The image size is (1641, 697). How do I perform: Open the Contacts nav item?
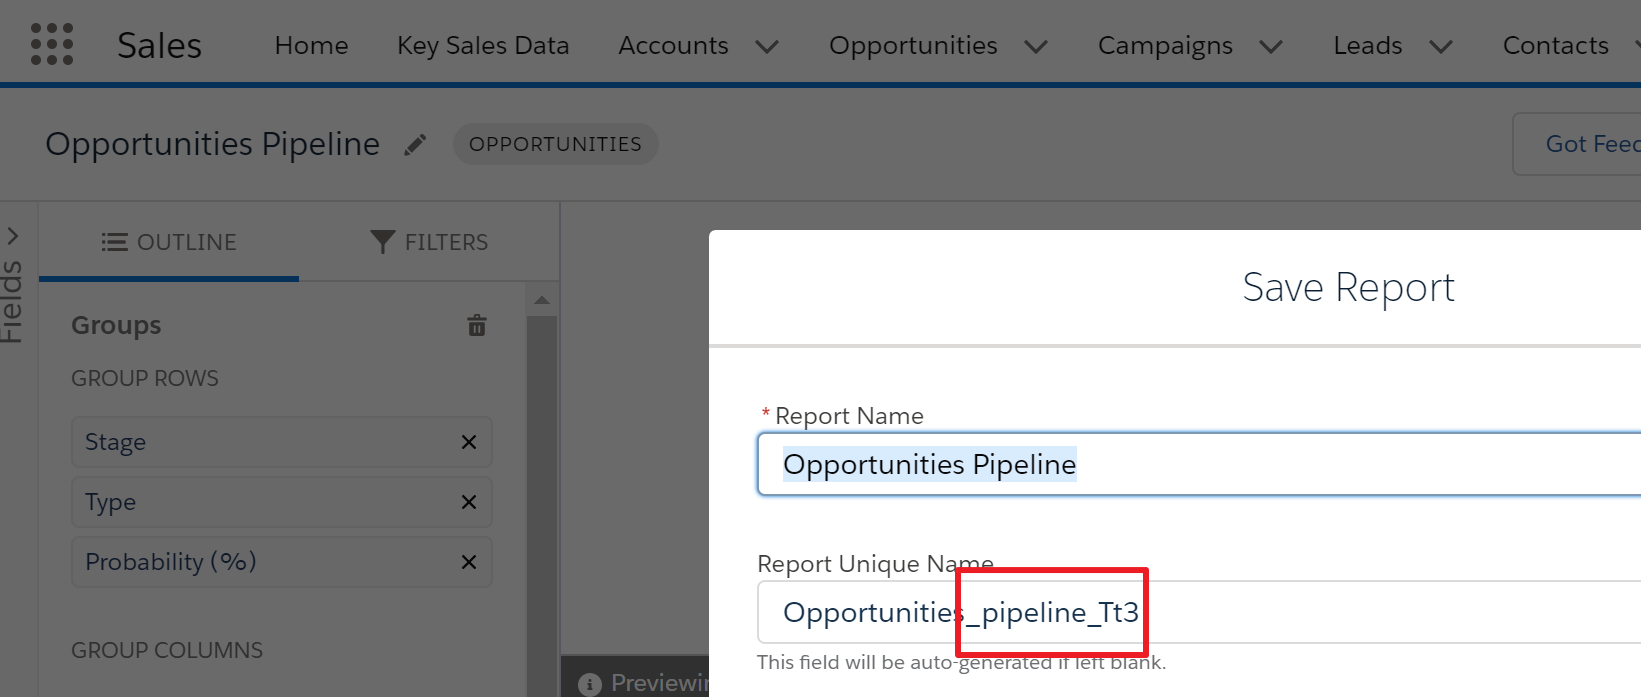point(1555,45)
